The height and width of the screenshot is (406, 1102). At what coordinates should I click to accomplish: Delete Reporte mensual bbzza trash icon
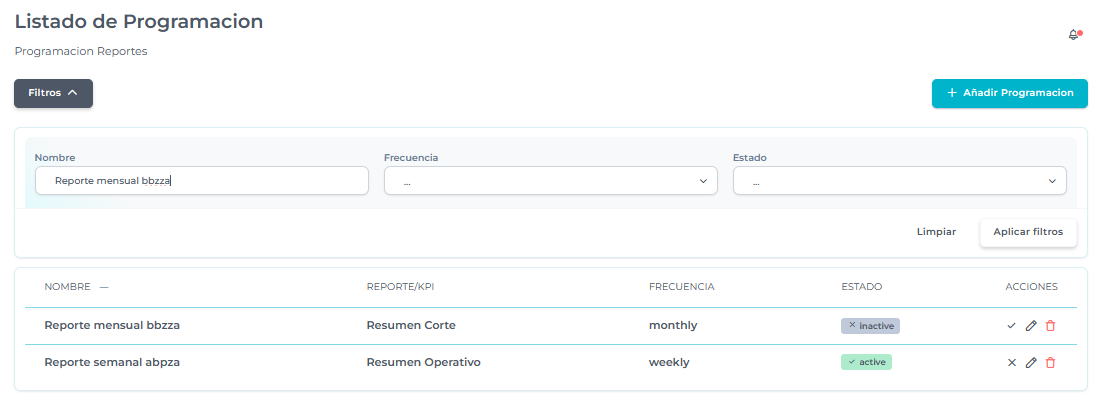[x=1050, y=326]
